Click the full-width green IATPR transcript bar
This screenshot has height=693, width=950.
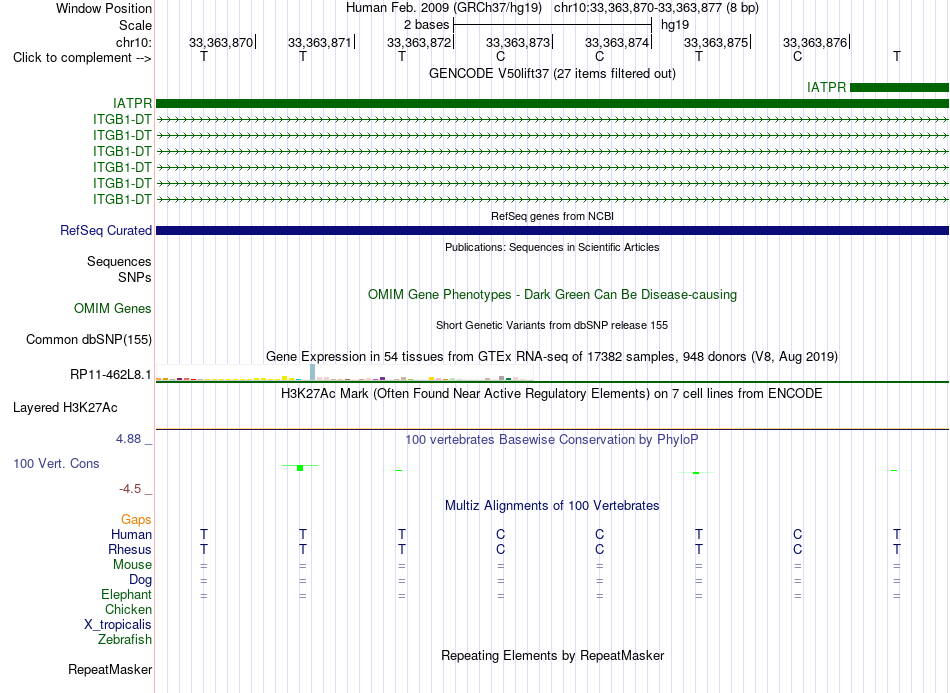tap(552, 104)
